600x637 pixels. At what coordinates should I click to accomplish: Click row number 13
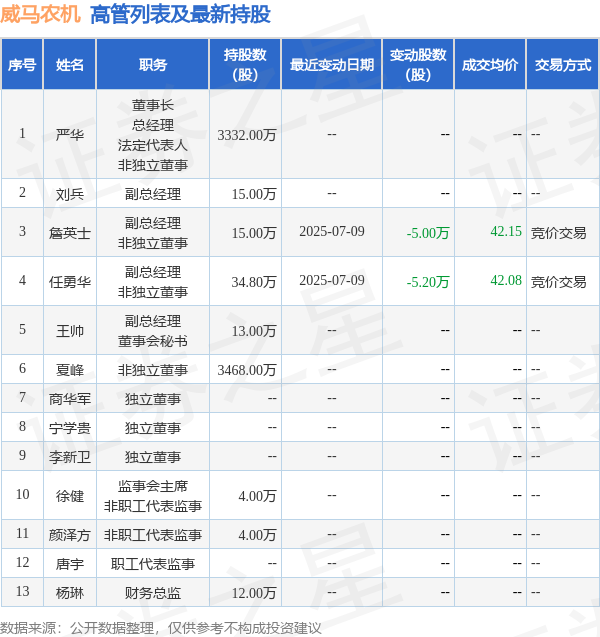tap(22, 591)
